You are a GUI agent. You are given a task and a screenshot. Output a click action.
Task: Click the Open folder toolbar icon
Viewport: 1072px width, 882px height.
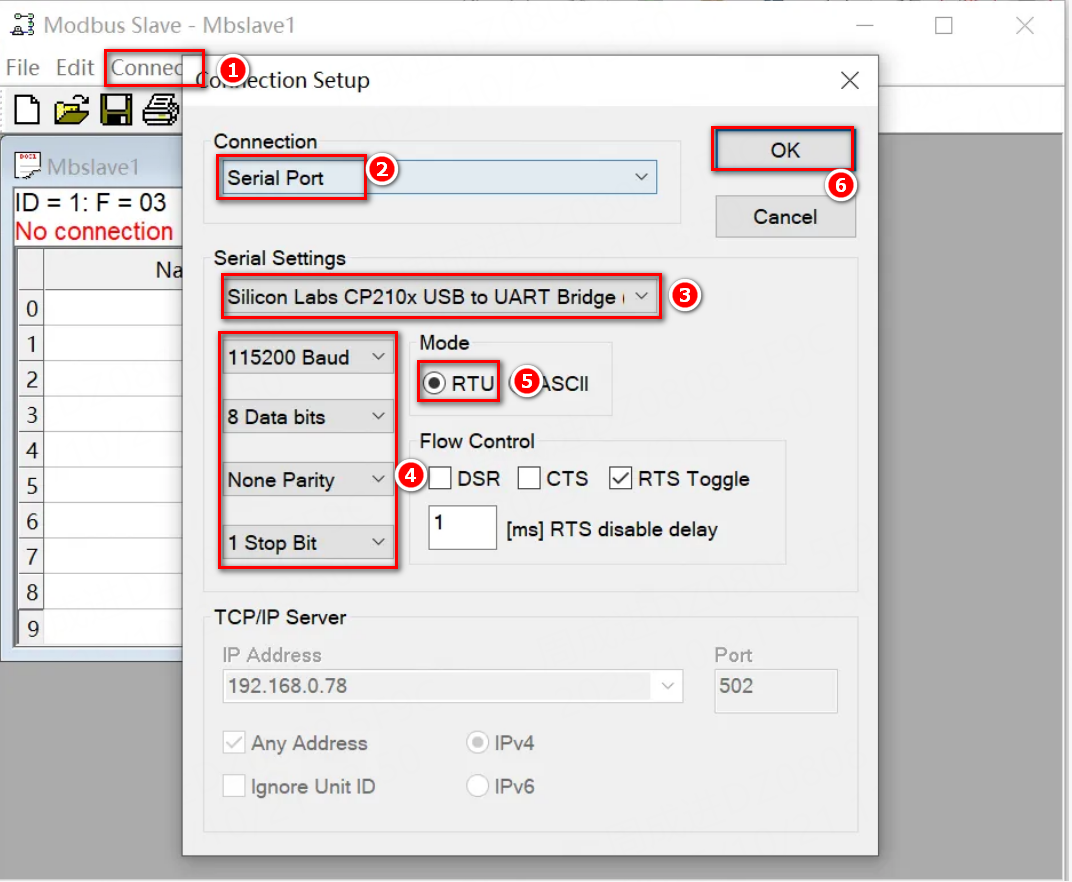click(x=71, y=109)
